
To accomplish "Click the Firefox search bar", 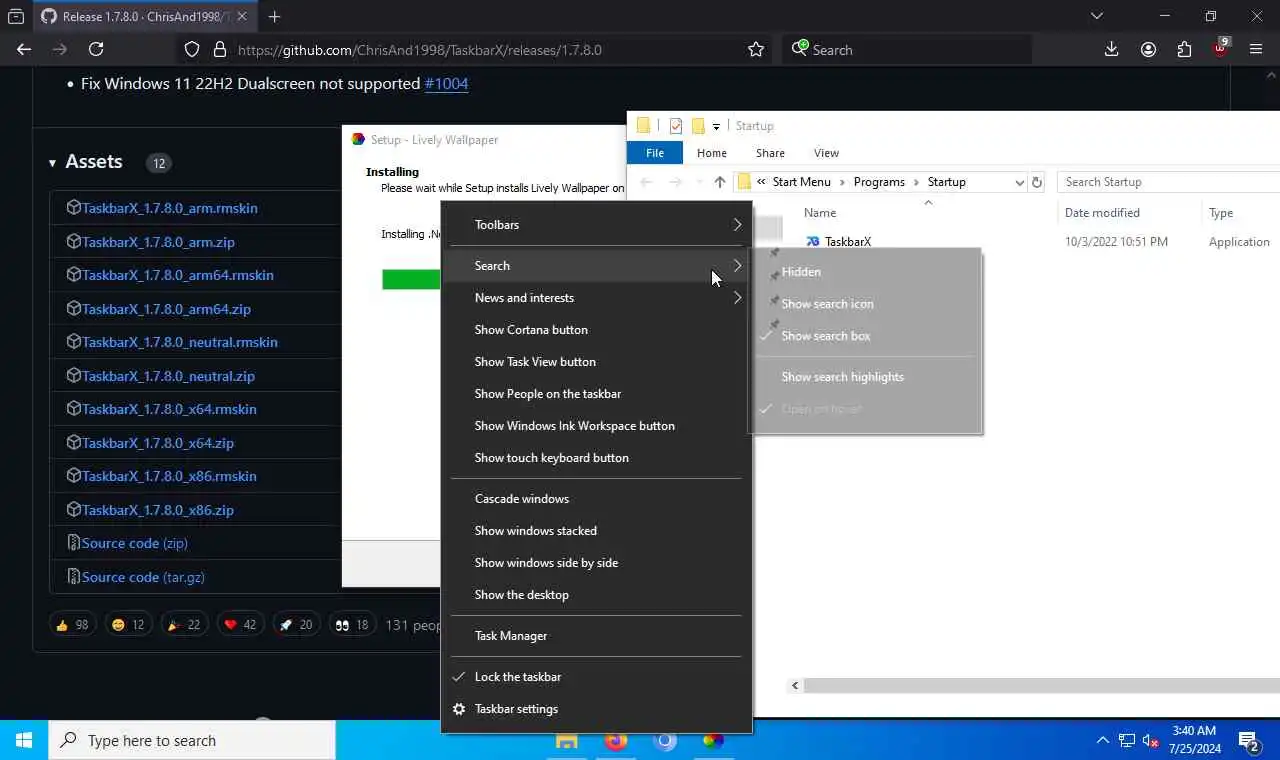I will 907,49.
